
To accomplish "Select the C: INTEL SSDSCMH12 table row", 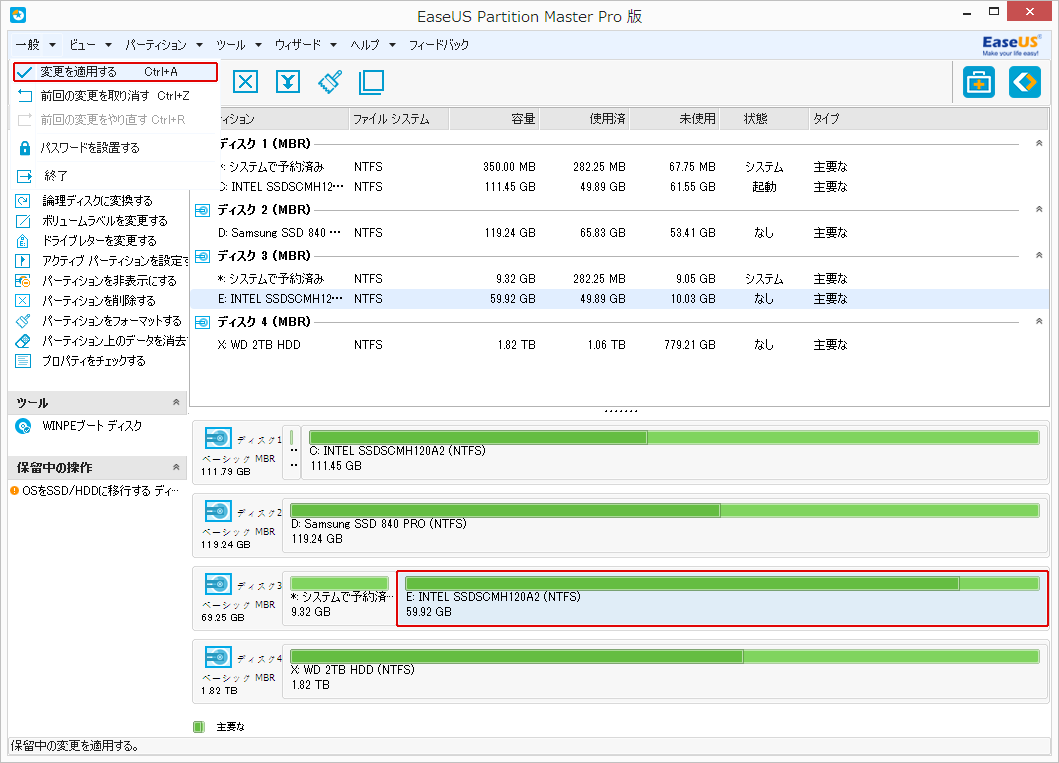I will (619, 187).
